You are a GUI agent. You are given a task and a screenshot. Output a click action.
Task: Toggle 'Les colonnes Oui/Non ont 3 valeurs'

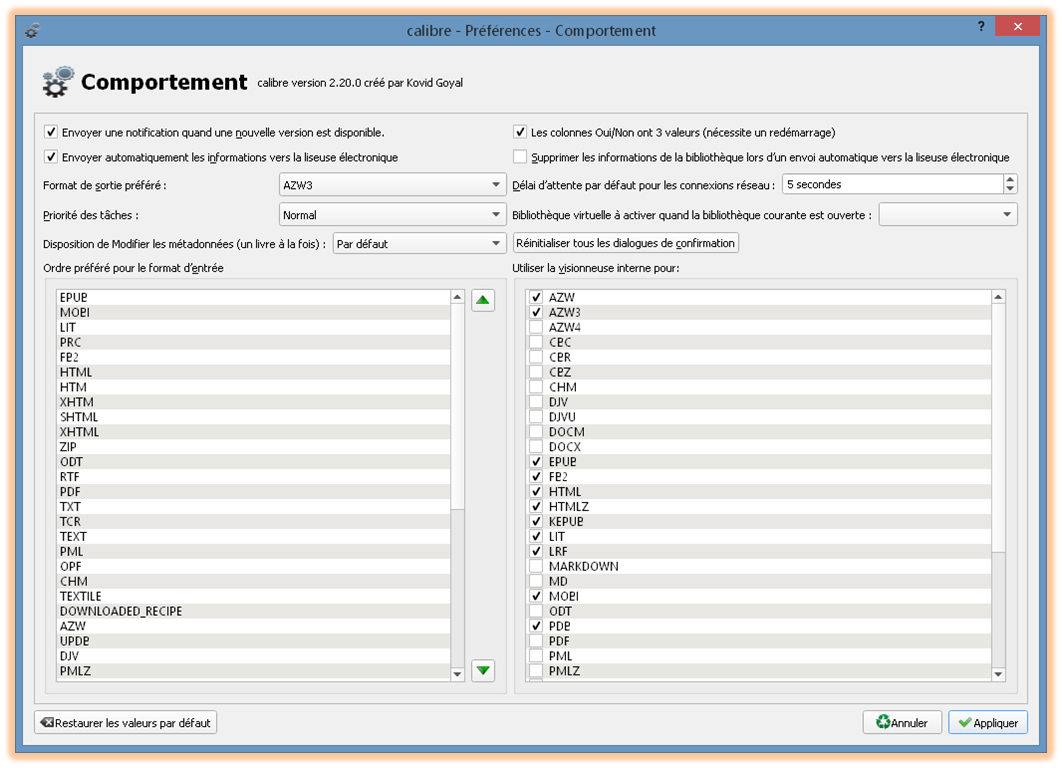(x=519, y=132)
